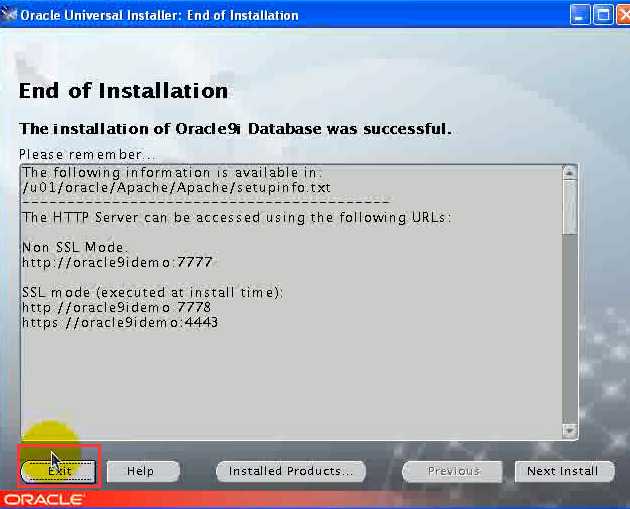630x509 pixels.
Task: Click the installation was successful message
Action: [x=235, y=129]
